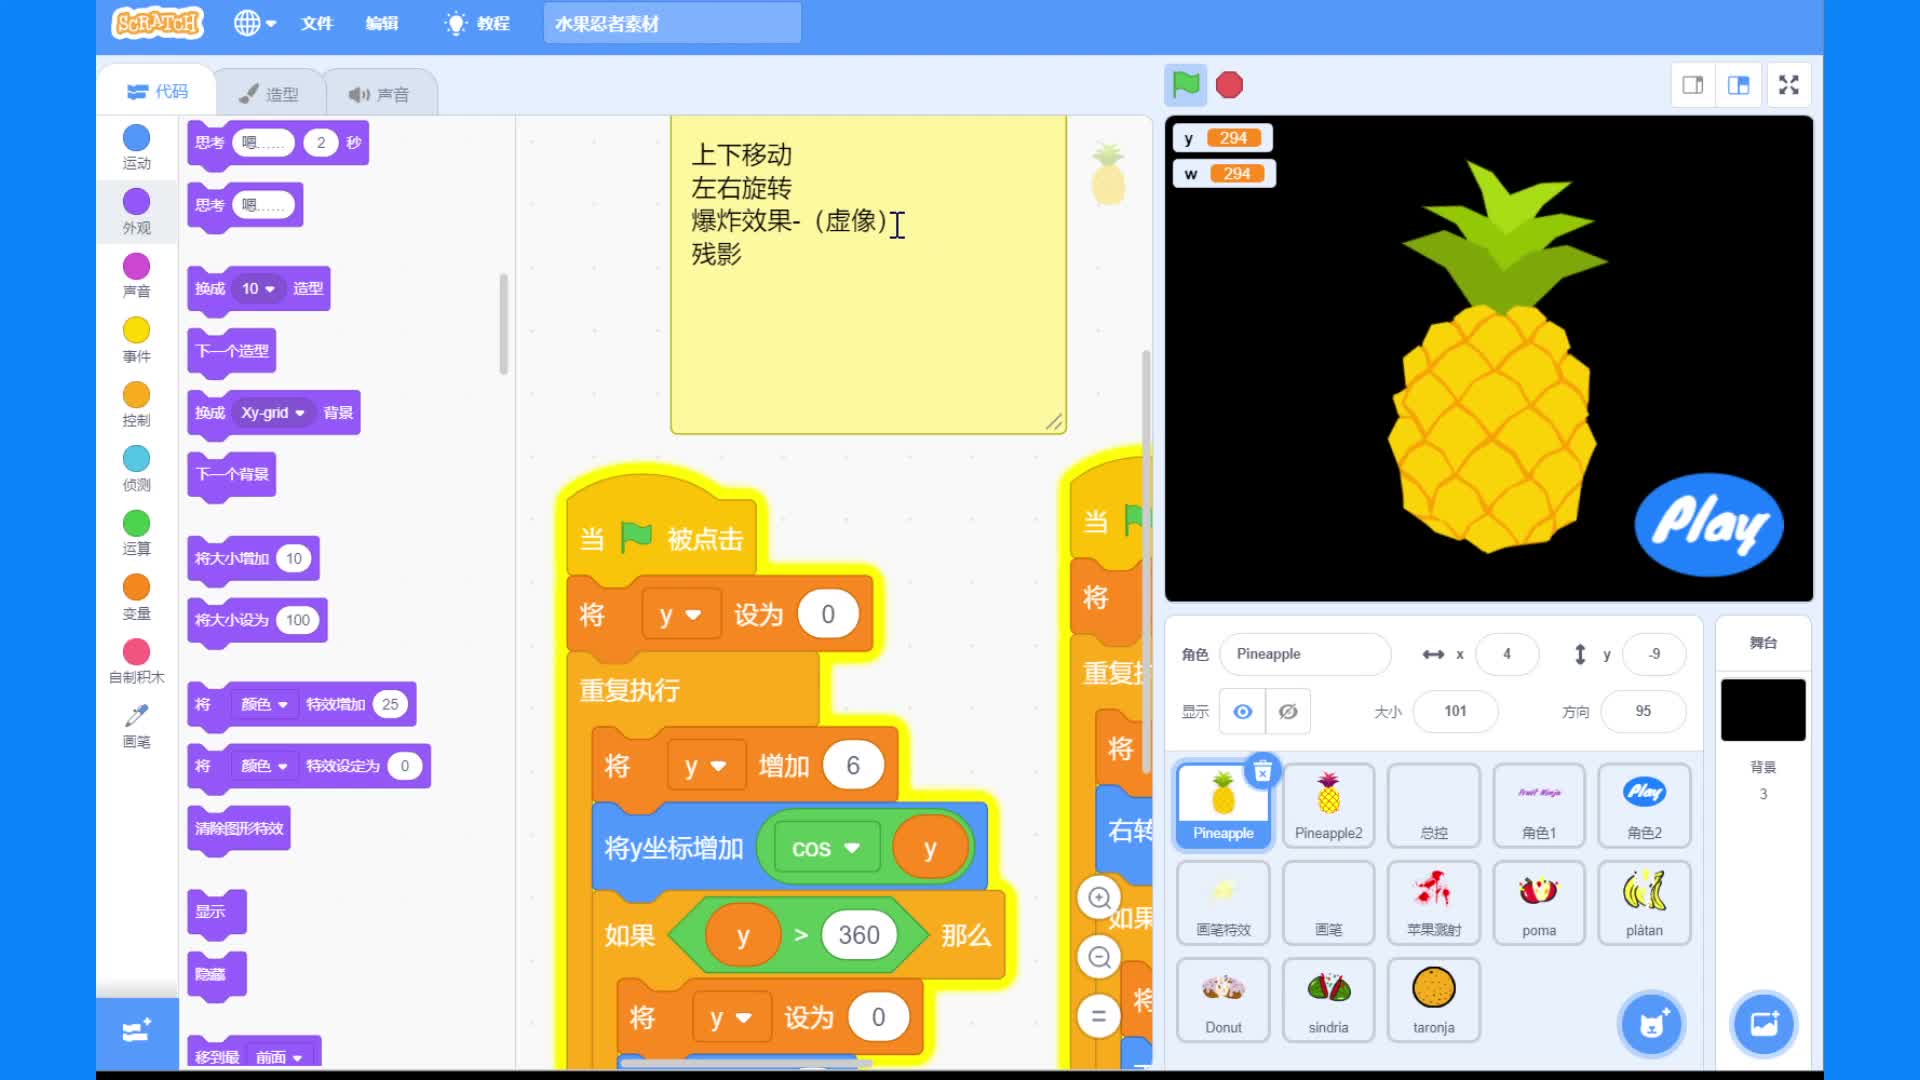The height and width of the screenshot is (1080, 1920).
Task: Open 颜色 dropdown in 特效设定为 block
Action: 264,766
